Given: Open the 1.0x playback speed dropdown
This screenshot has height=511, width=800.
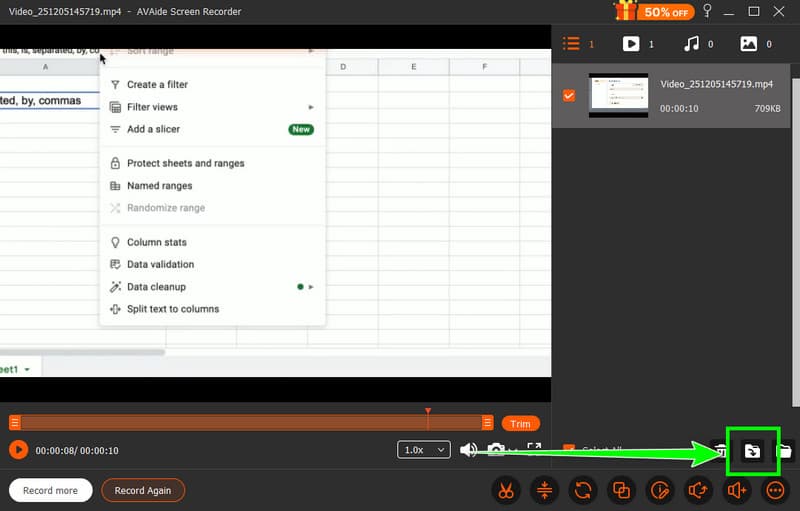Looking at the screenshot, I should pos(424,450).
